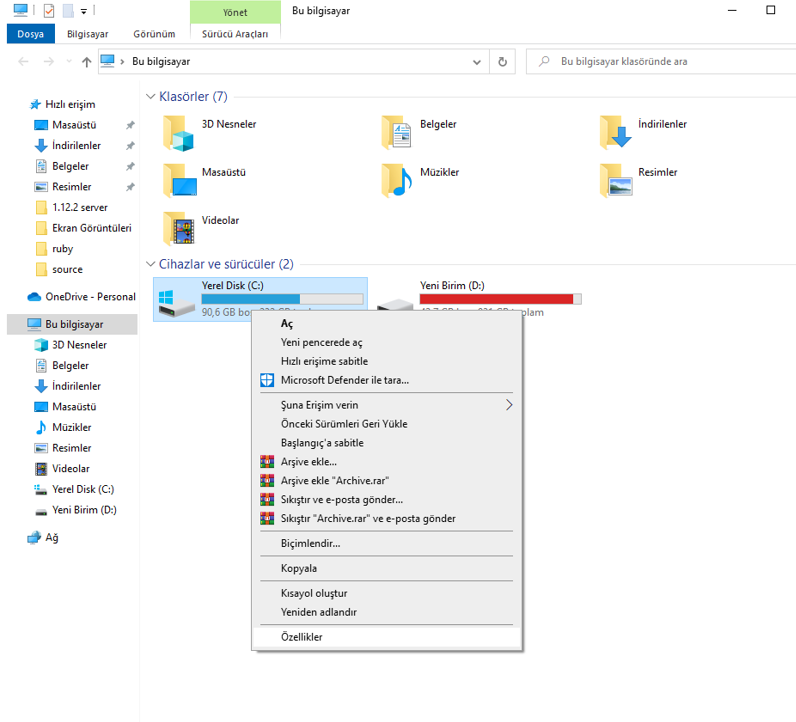
Task: Select Kısayol oluştur
Action: (x=387, y=593)
